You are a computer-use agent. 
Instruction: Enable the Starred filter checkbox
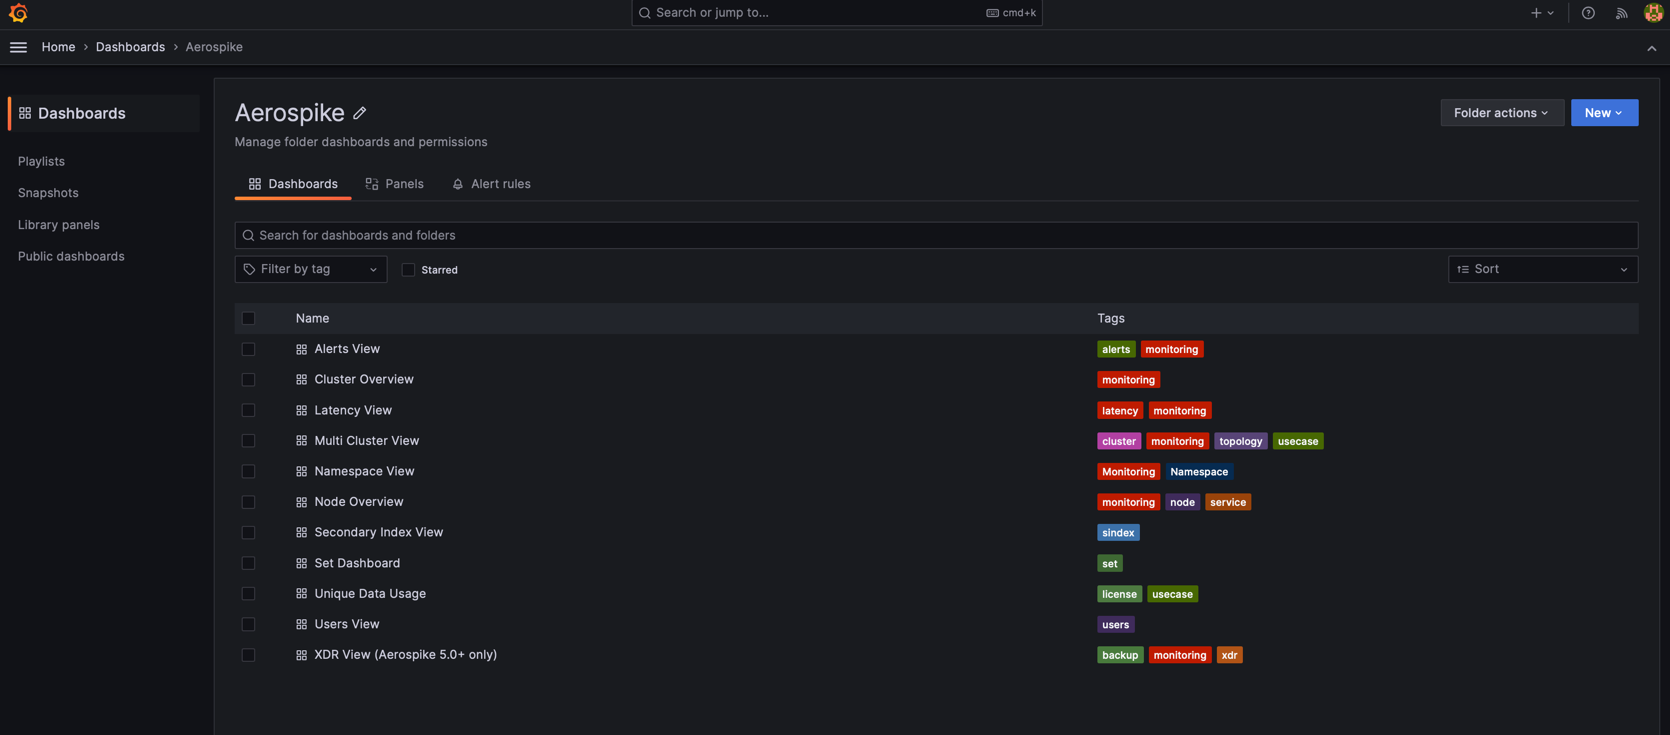(x=408, y=270)
